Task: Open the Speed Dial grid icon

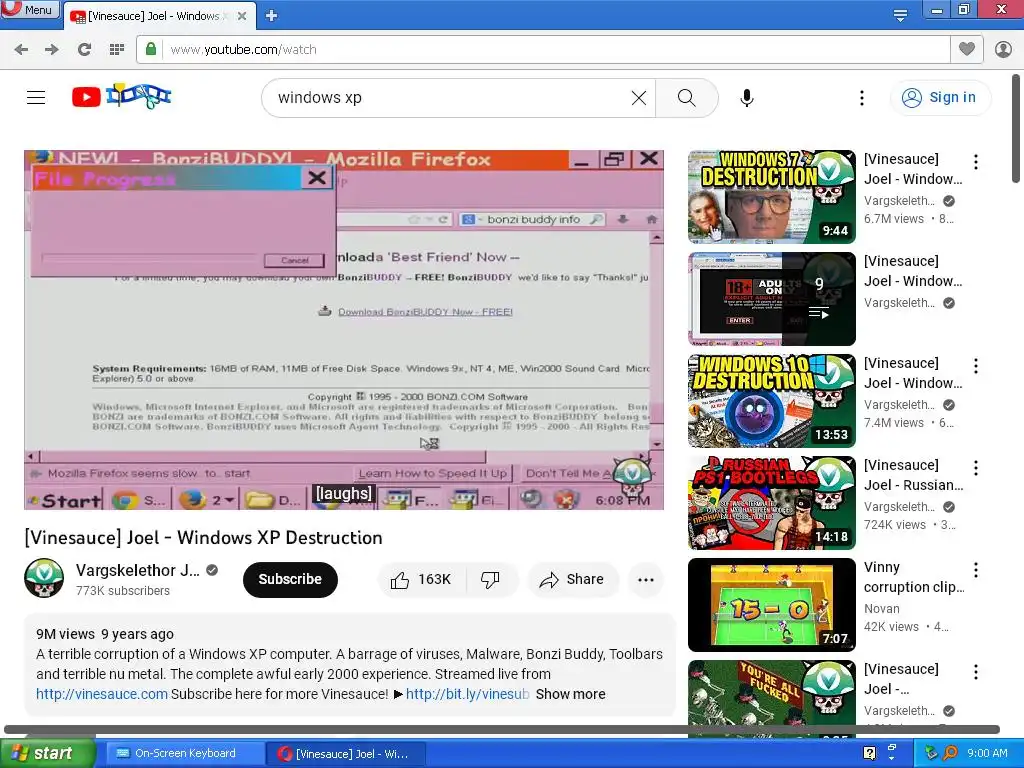Action: 117,50
